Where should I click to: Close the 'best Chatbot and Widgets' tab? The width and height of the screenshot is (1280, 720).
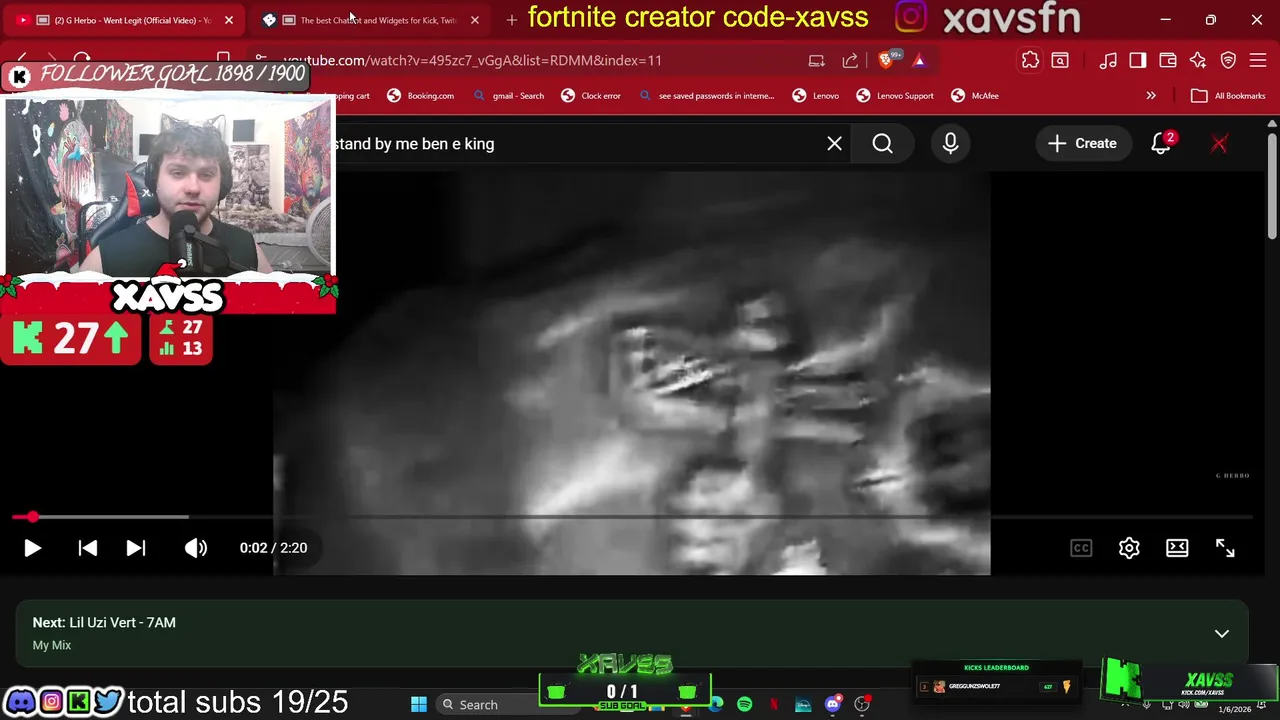(474, 20)
